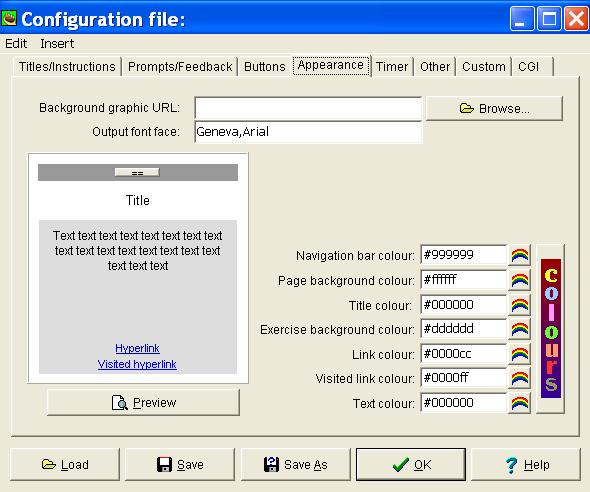Viewport: 590px width, 492px height.
Task: Open colour picker for Page background colour
Action: tap(519, 280)
